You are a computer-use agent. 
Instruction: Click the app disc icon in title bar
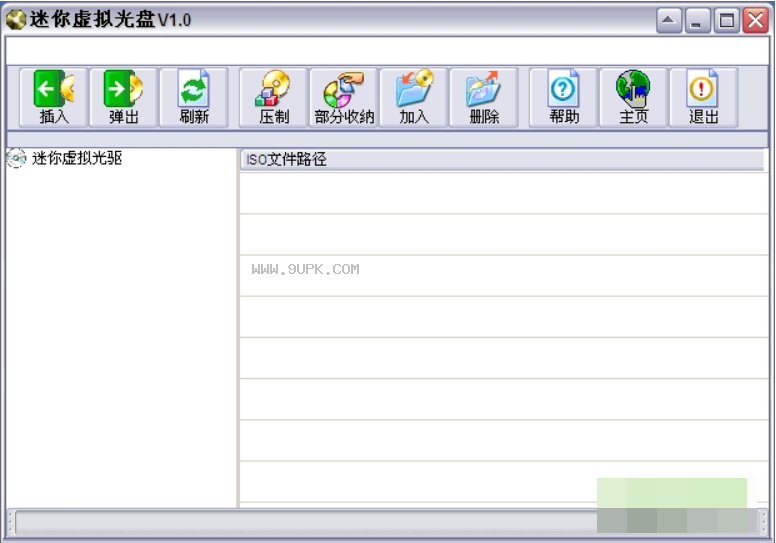[16, 20]
